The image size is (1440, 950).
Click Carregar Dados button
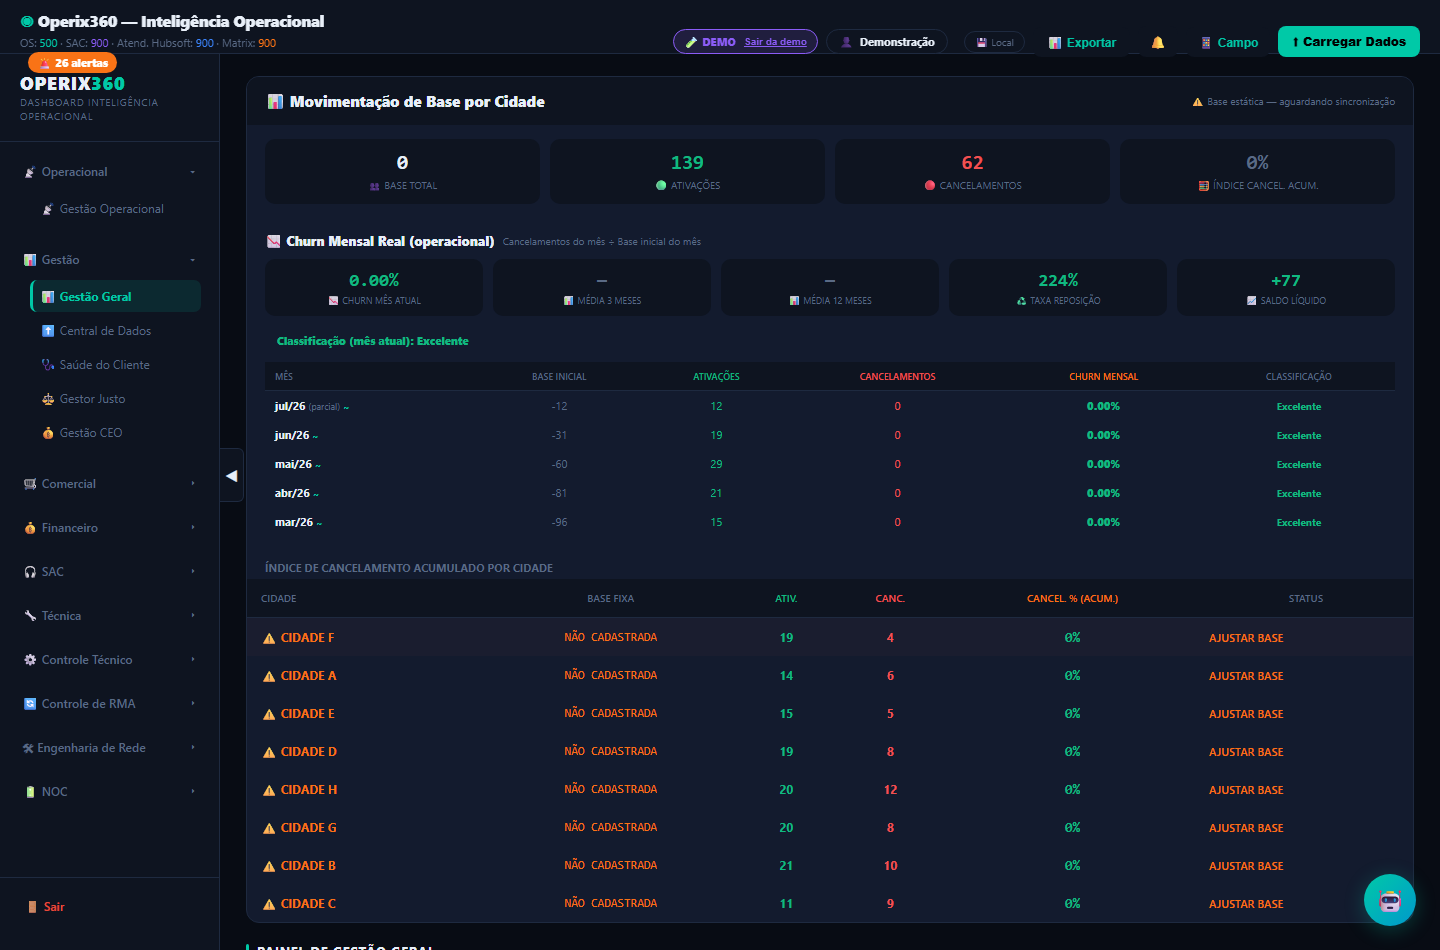(1349, 42)
